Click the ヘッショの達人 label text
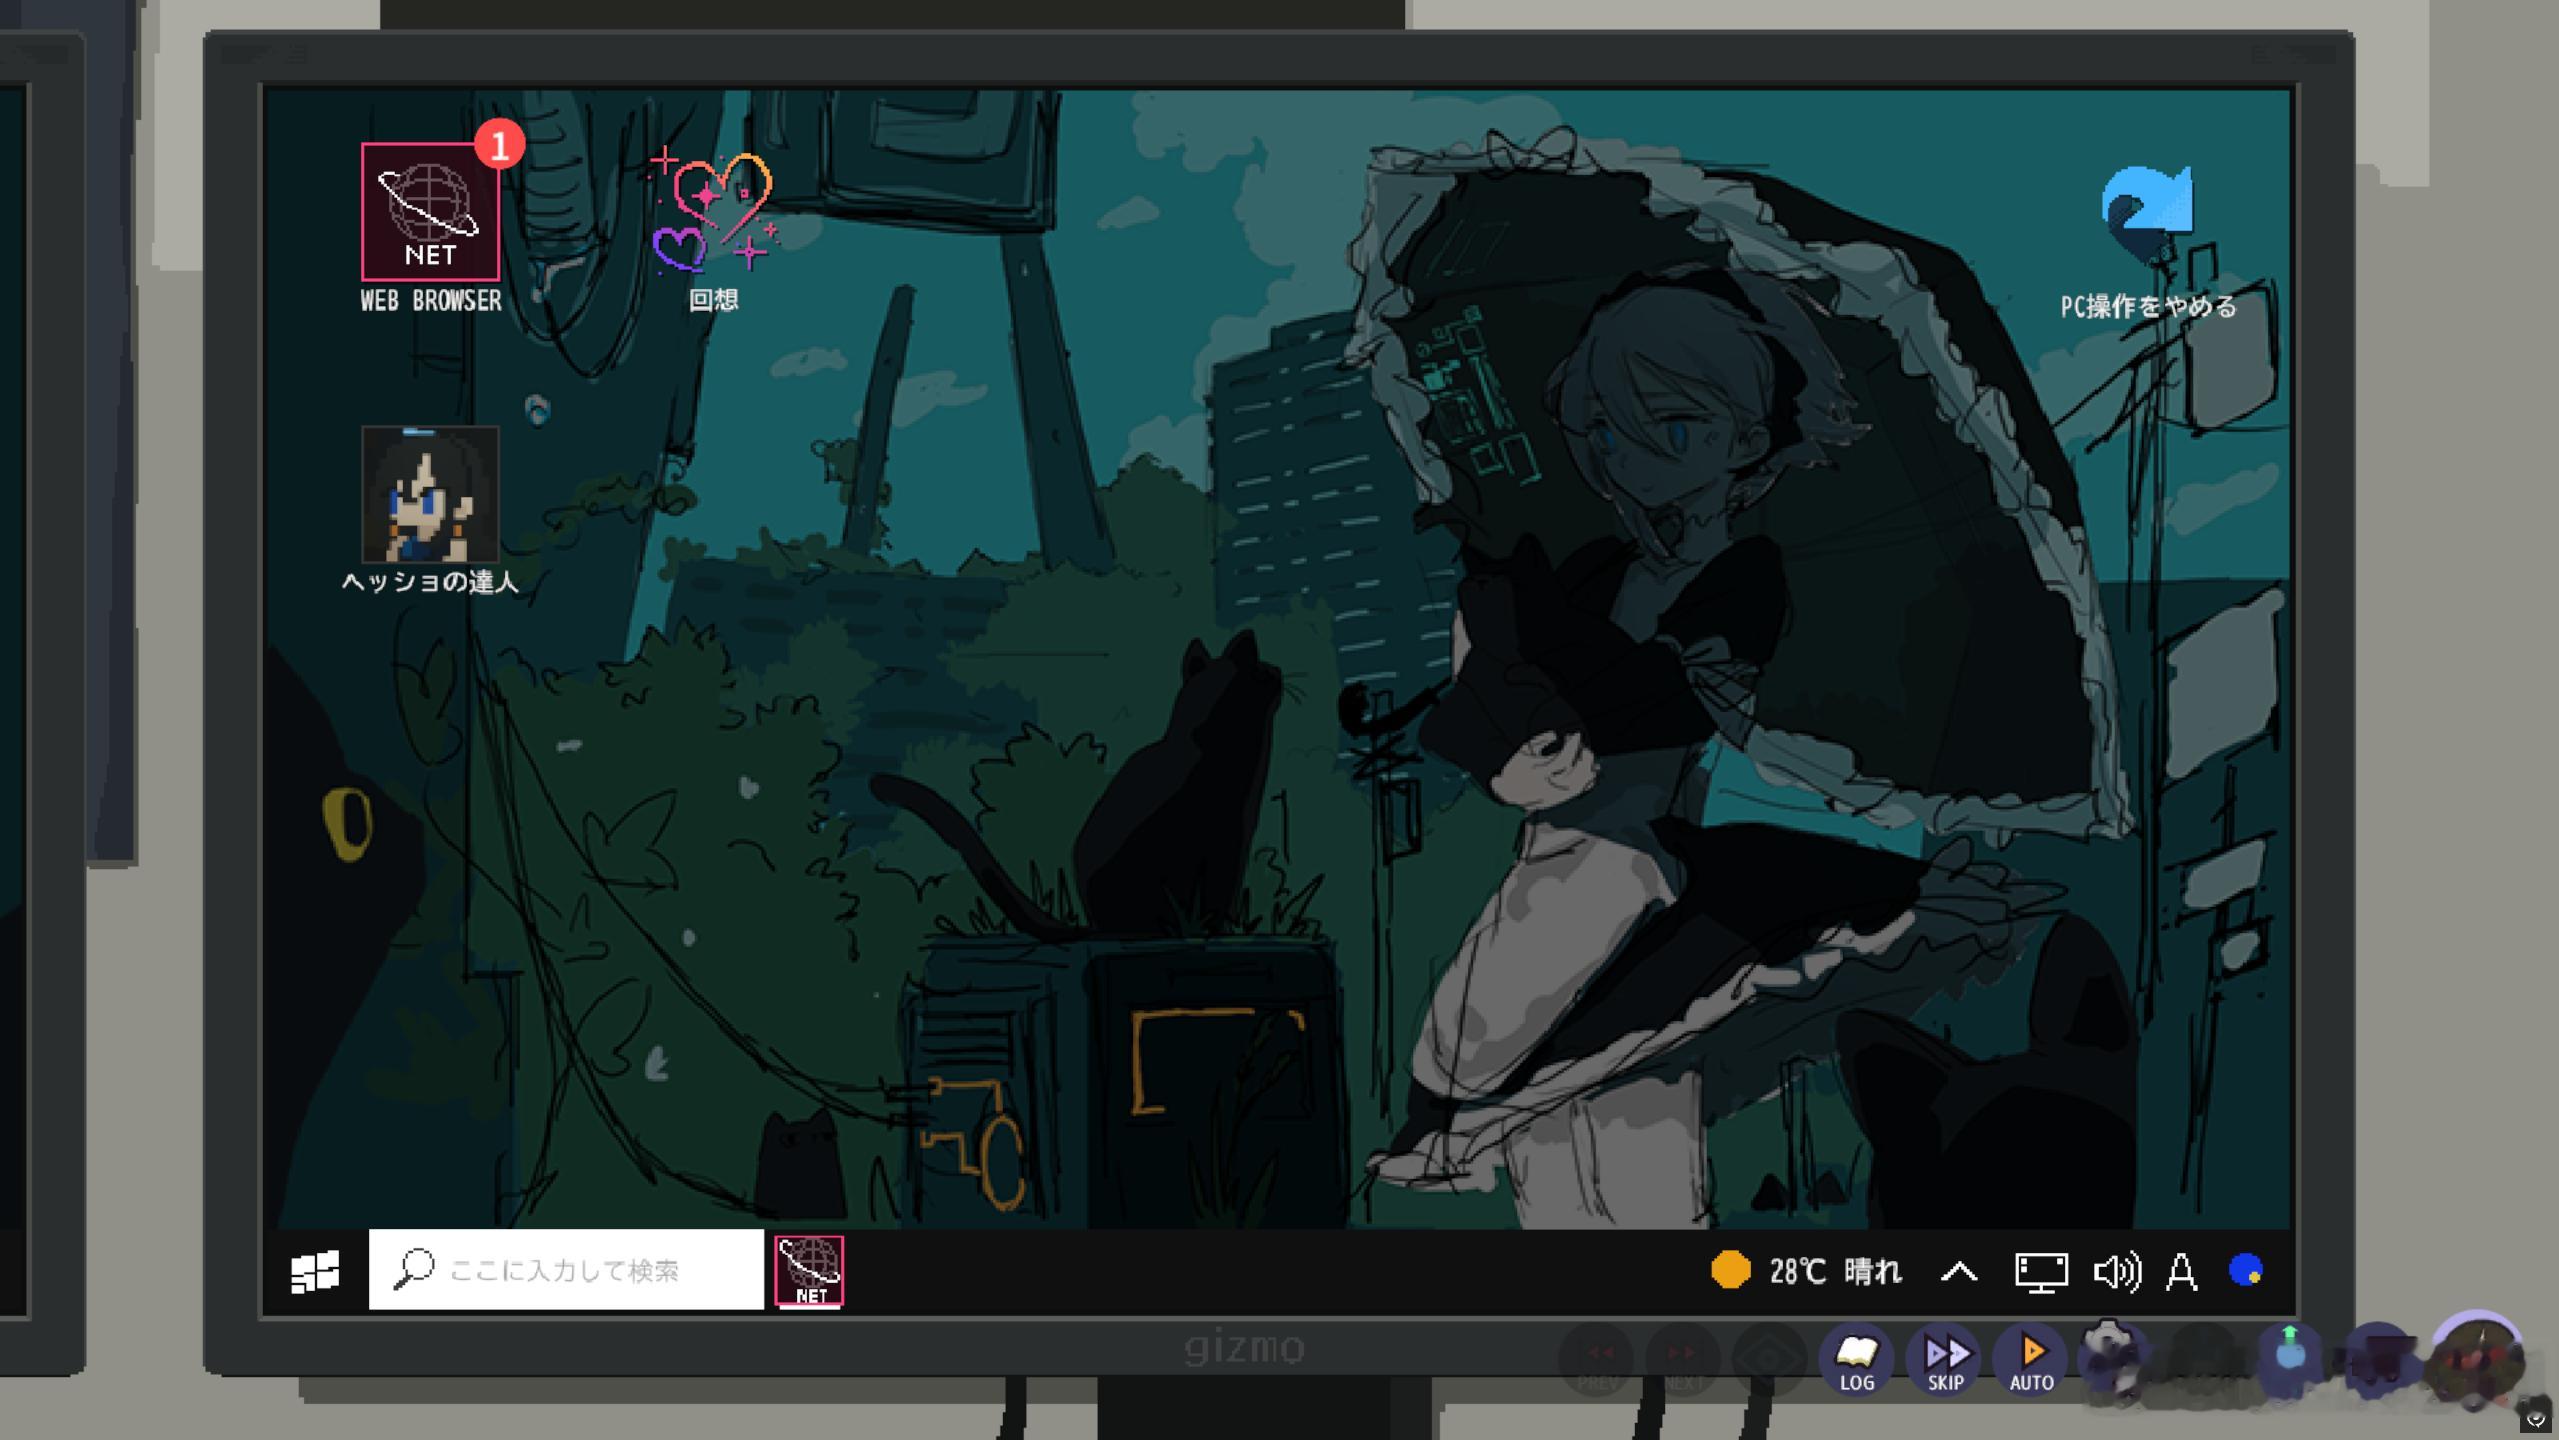 [x=430, y=582]
